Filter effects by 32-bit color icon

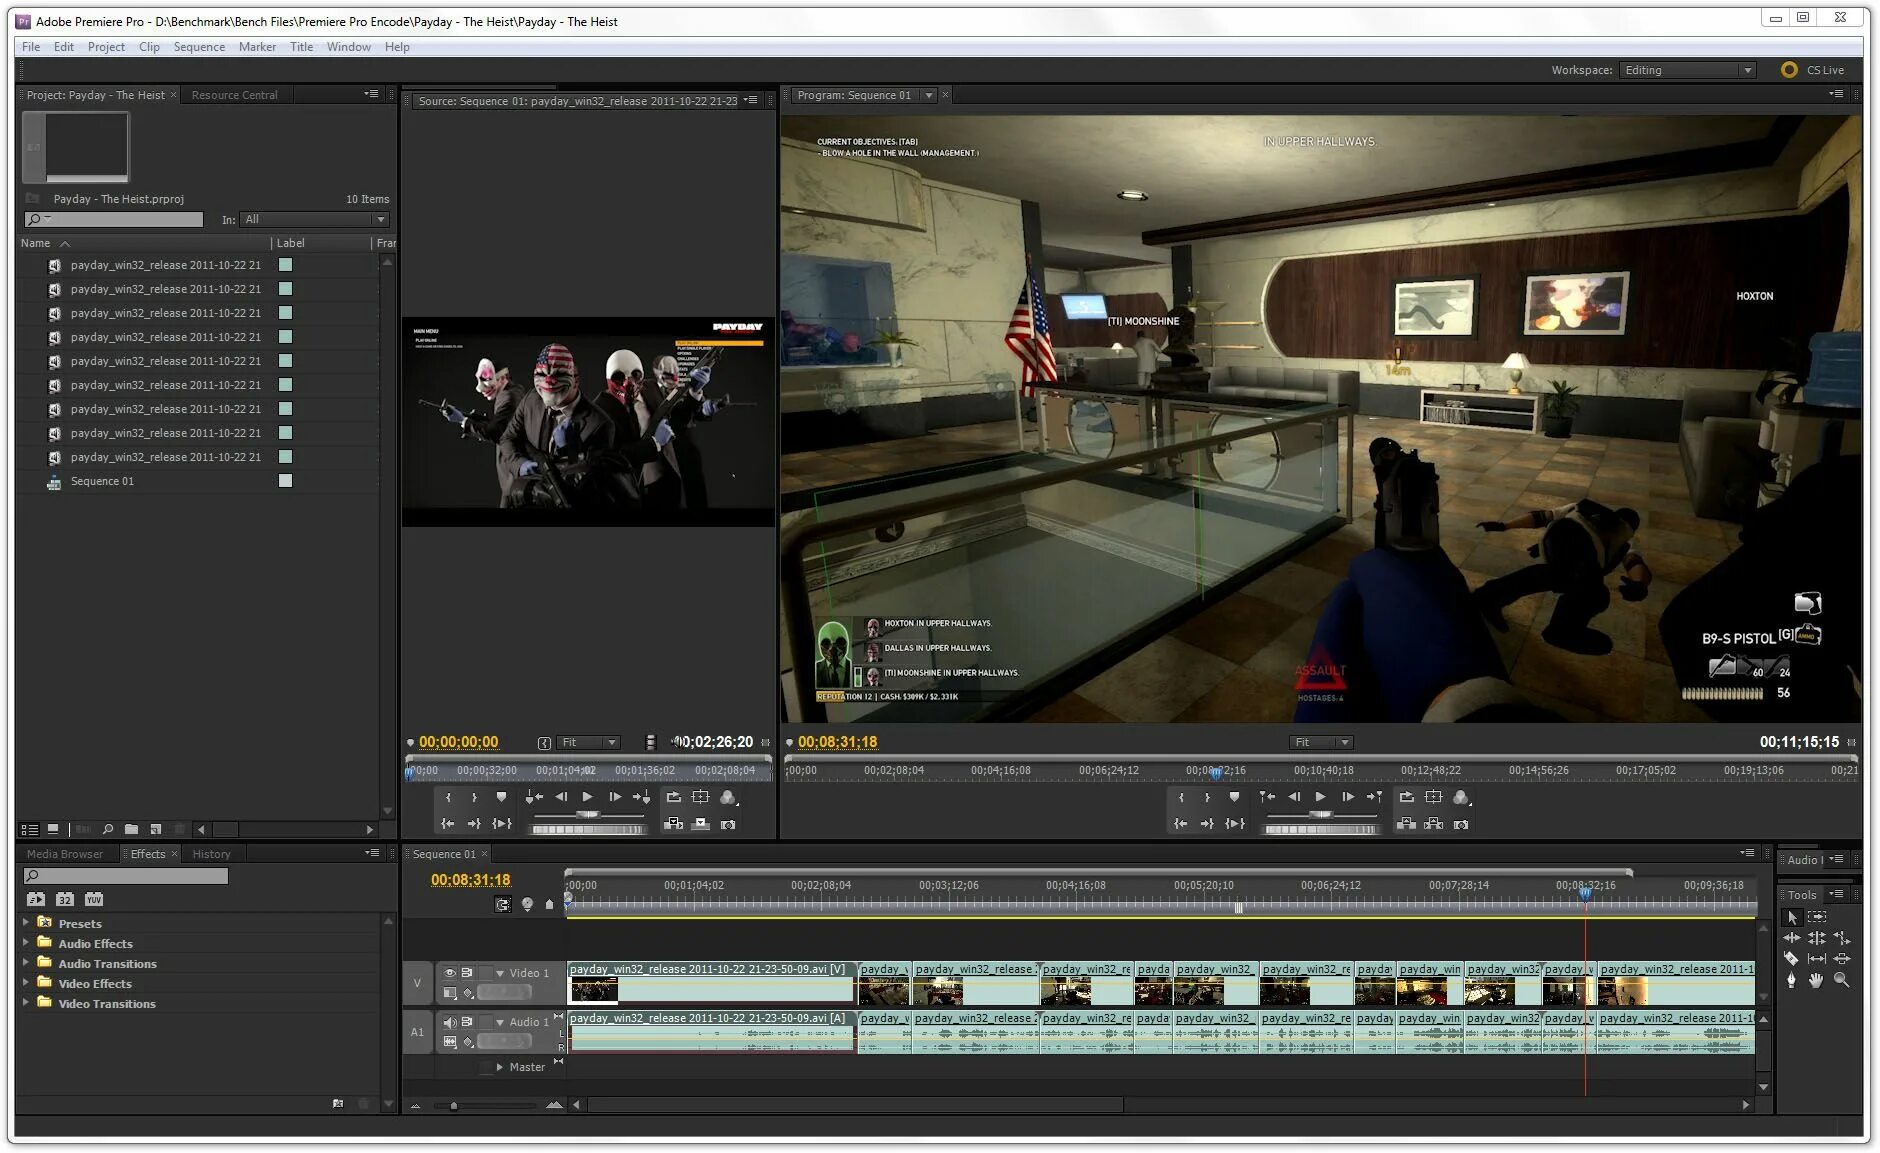65,899
